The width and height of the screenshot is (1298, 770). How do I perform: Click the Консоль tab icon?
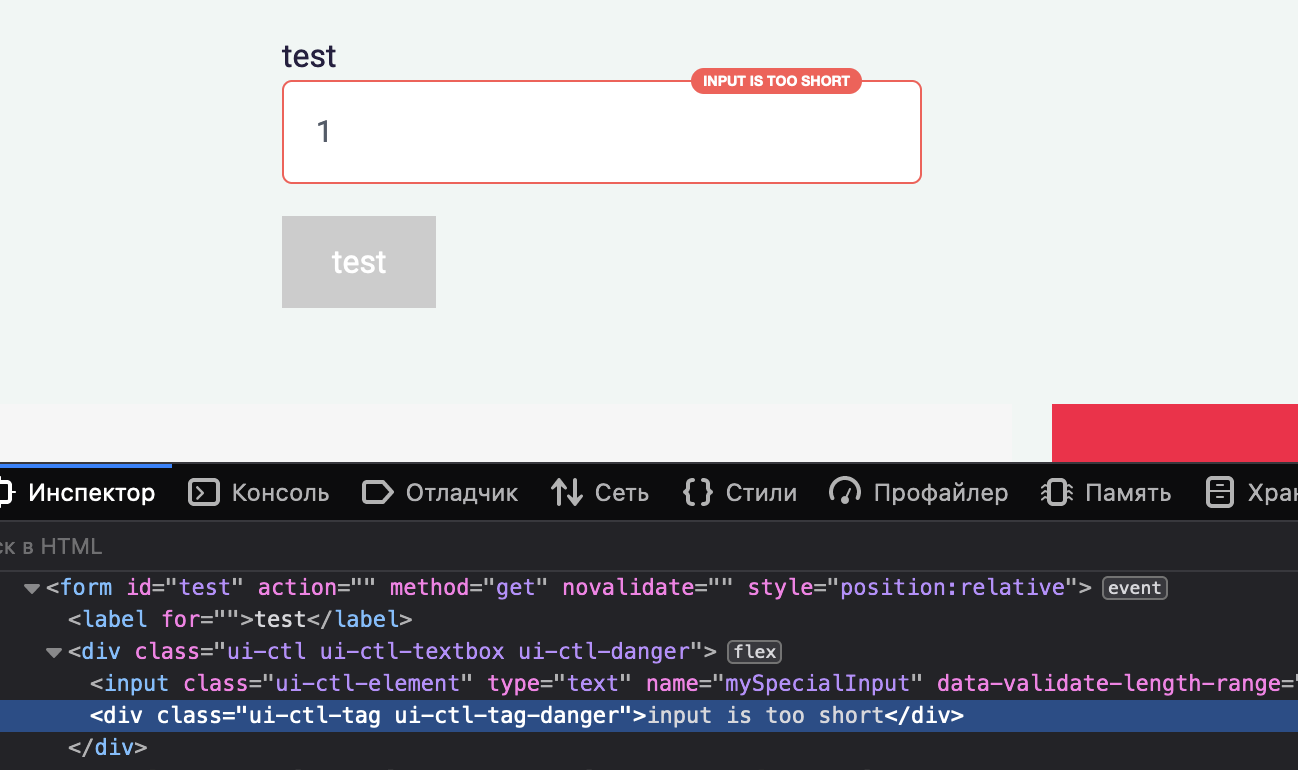204,492
